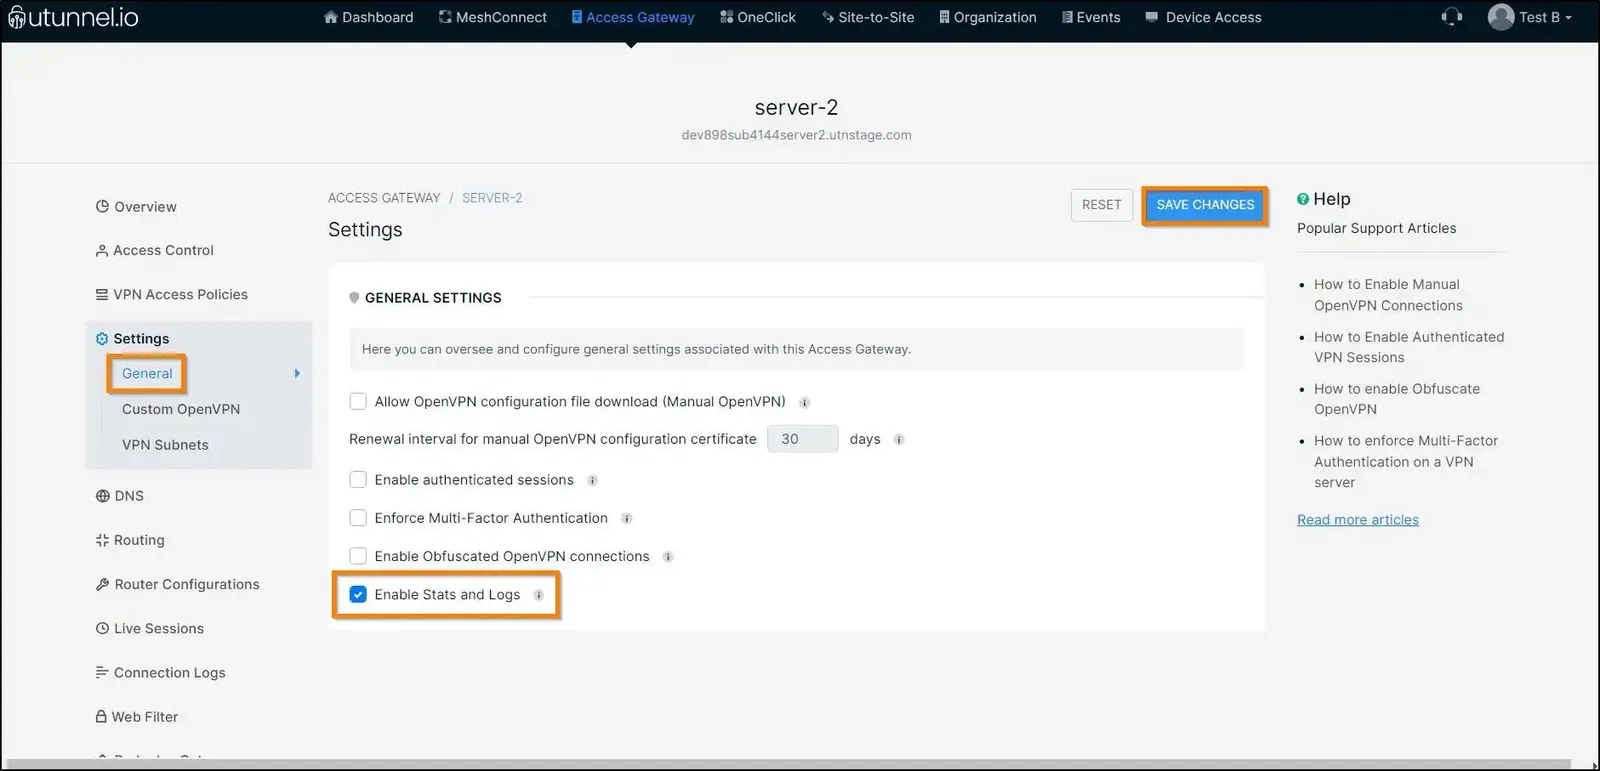Open MeshConnect in top navigation
Image resolution: width=1600 pixels, height=771 pixels.
pyautogui.click(x=493, y=17)
